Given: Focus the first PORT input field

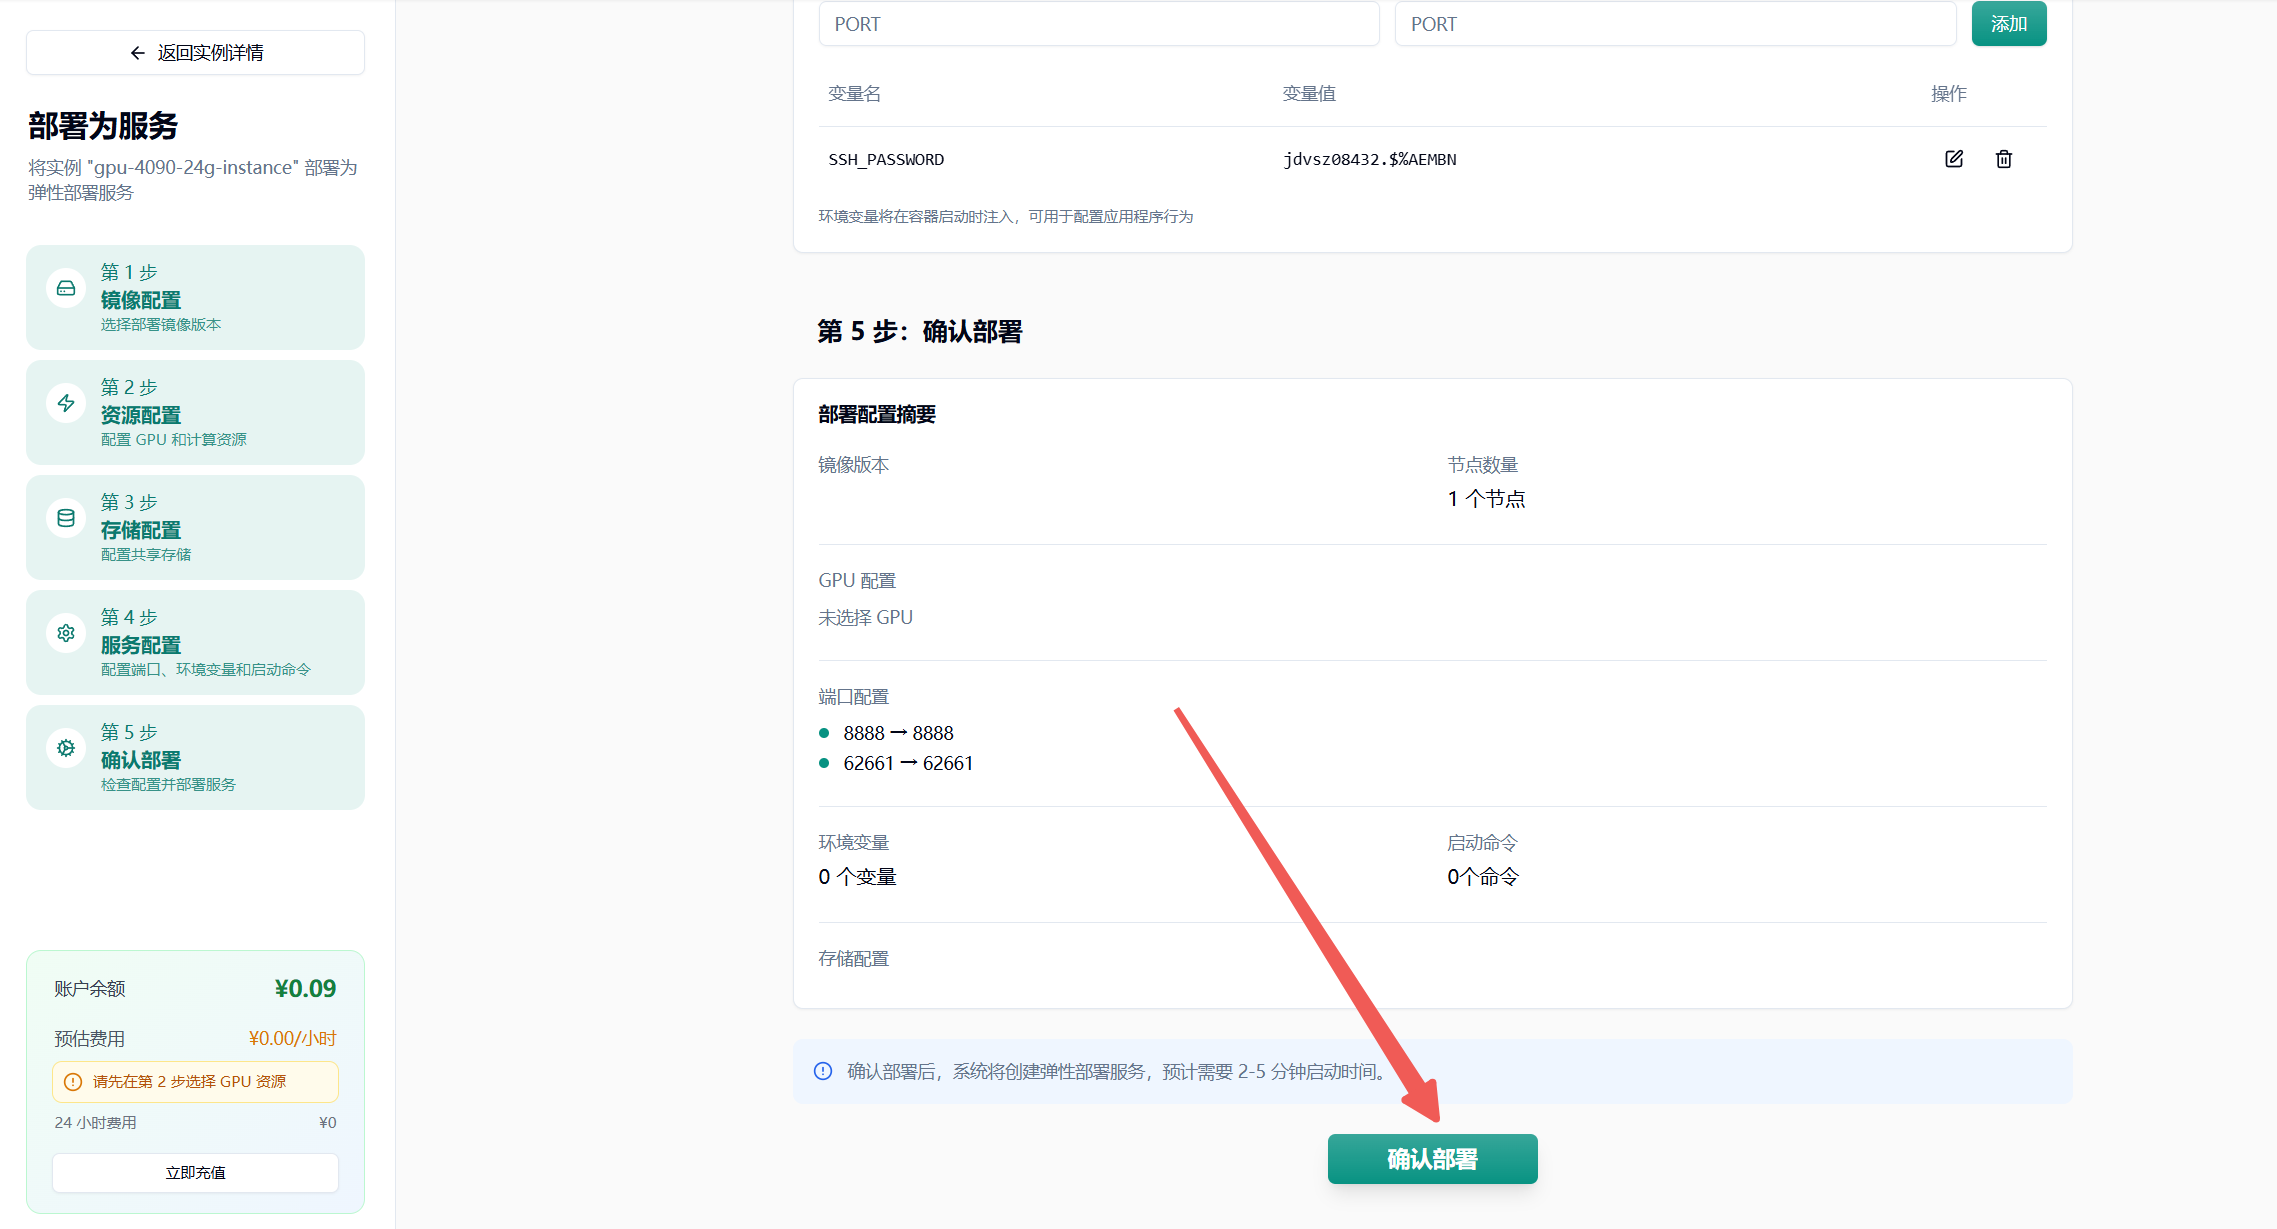Looking at the screenshot, I should (x=1098, y=24).
